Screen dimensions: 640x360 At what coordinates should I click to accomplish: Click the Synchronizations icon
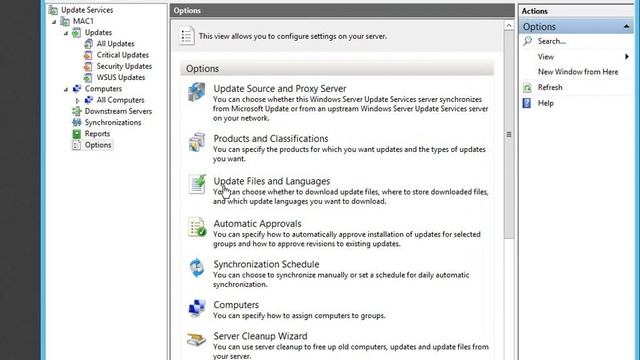(x=76, y=122)
